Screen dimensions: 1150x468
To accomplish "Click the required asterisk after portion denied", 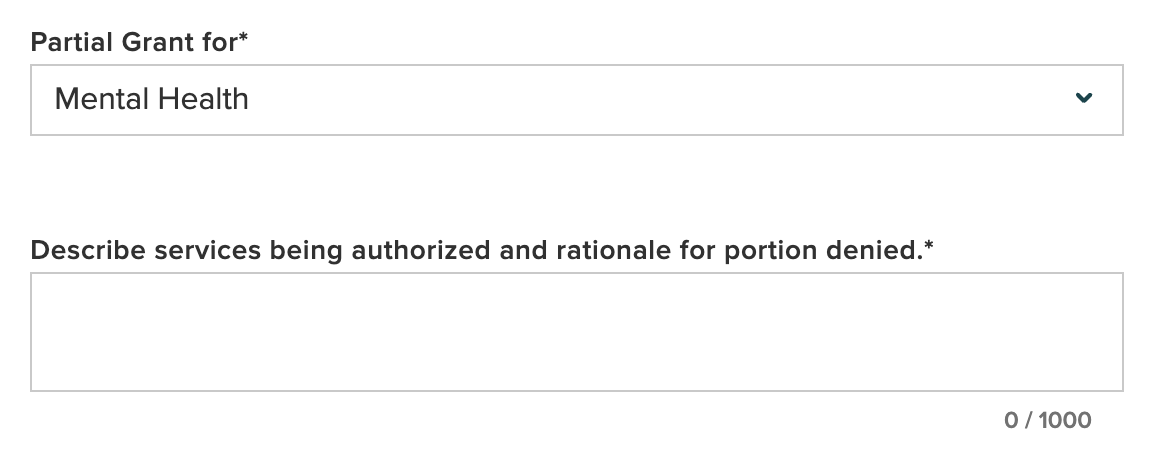I will 928,247.
